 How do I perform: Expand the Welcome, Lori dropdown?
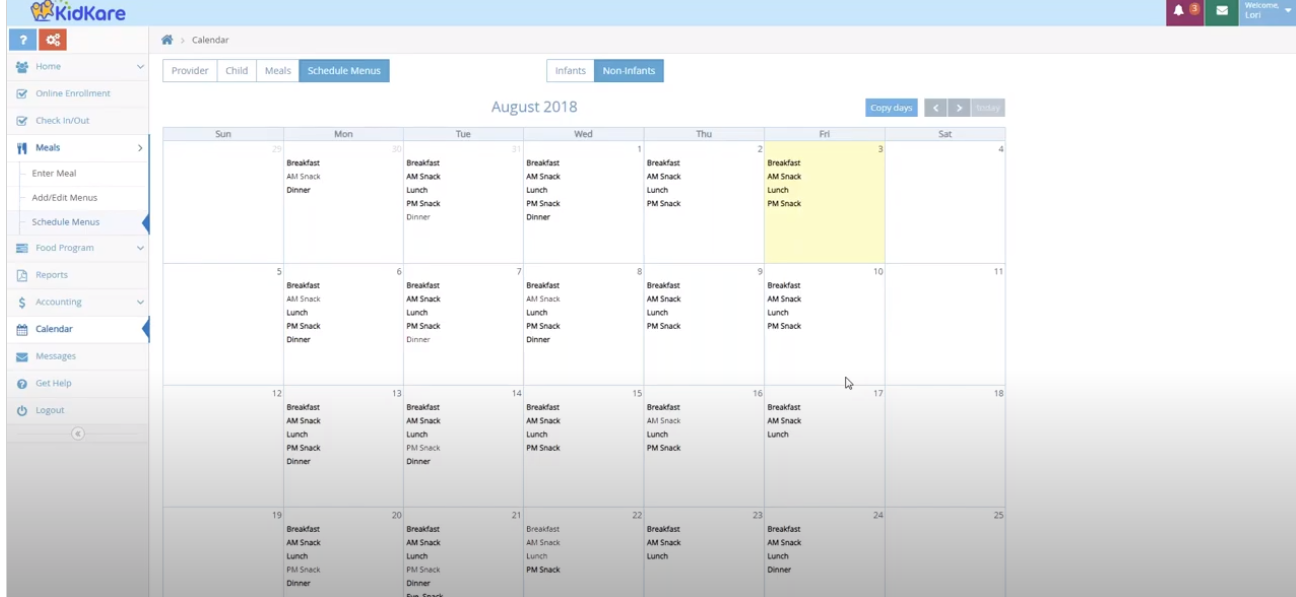click(1266, 13)
